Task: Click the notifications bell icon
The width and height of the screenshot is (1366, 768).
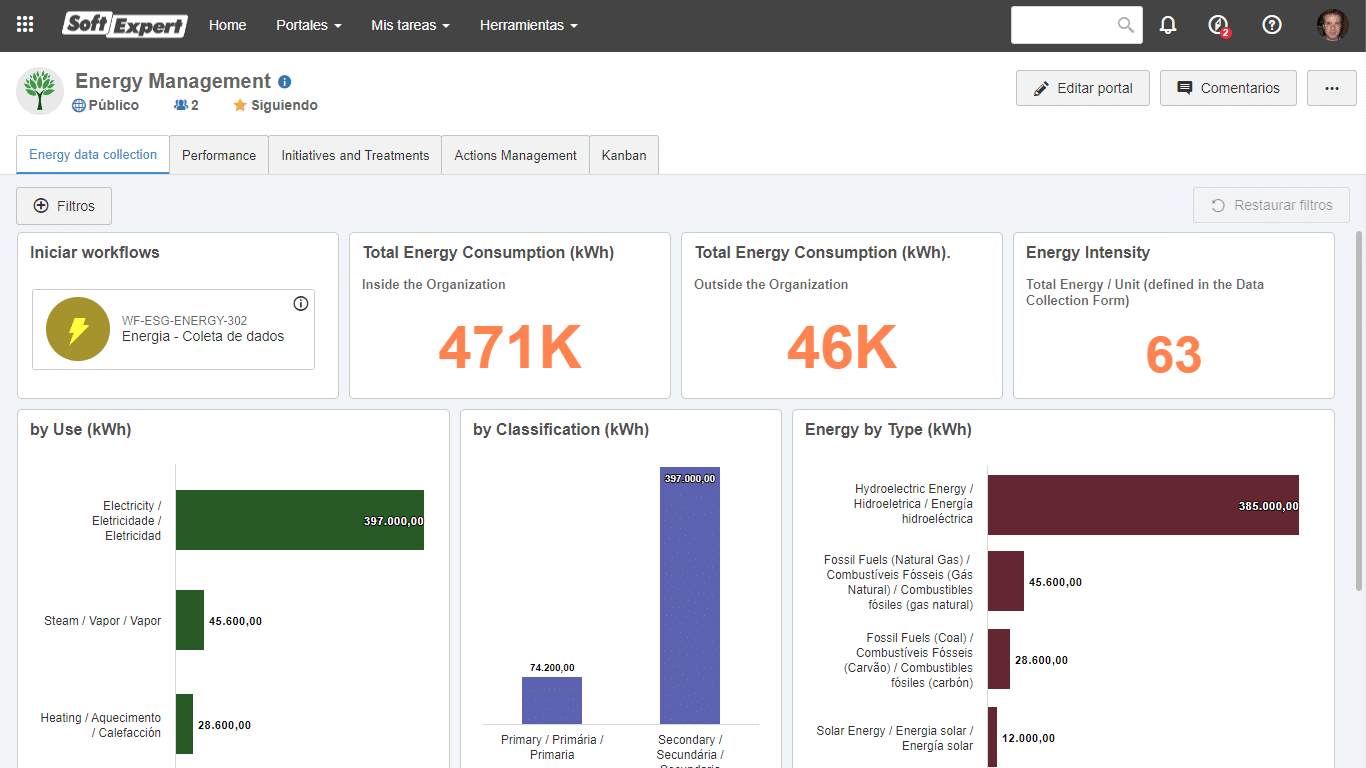Action: click(x=1168, y=25)
